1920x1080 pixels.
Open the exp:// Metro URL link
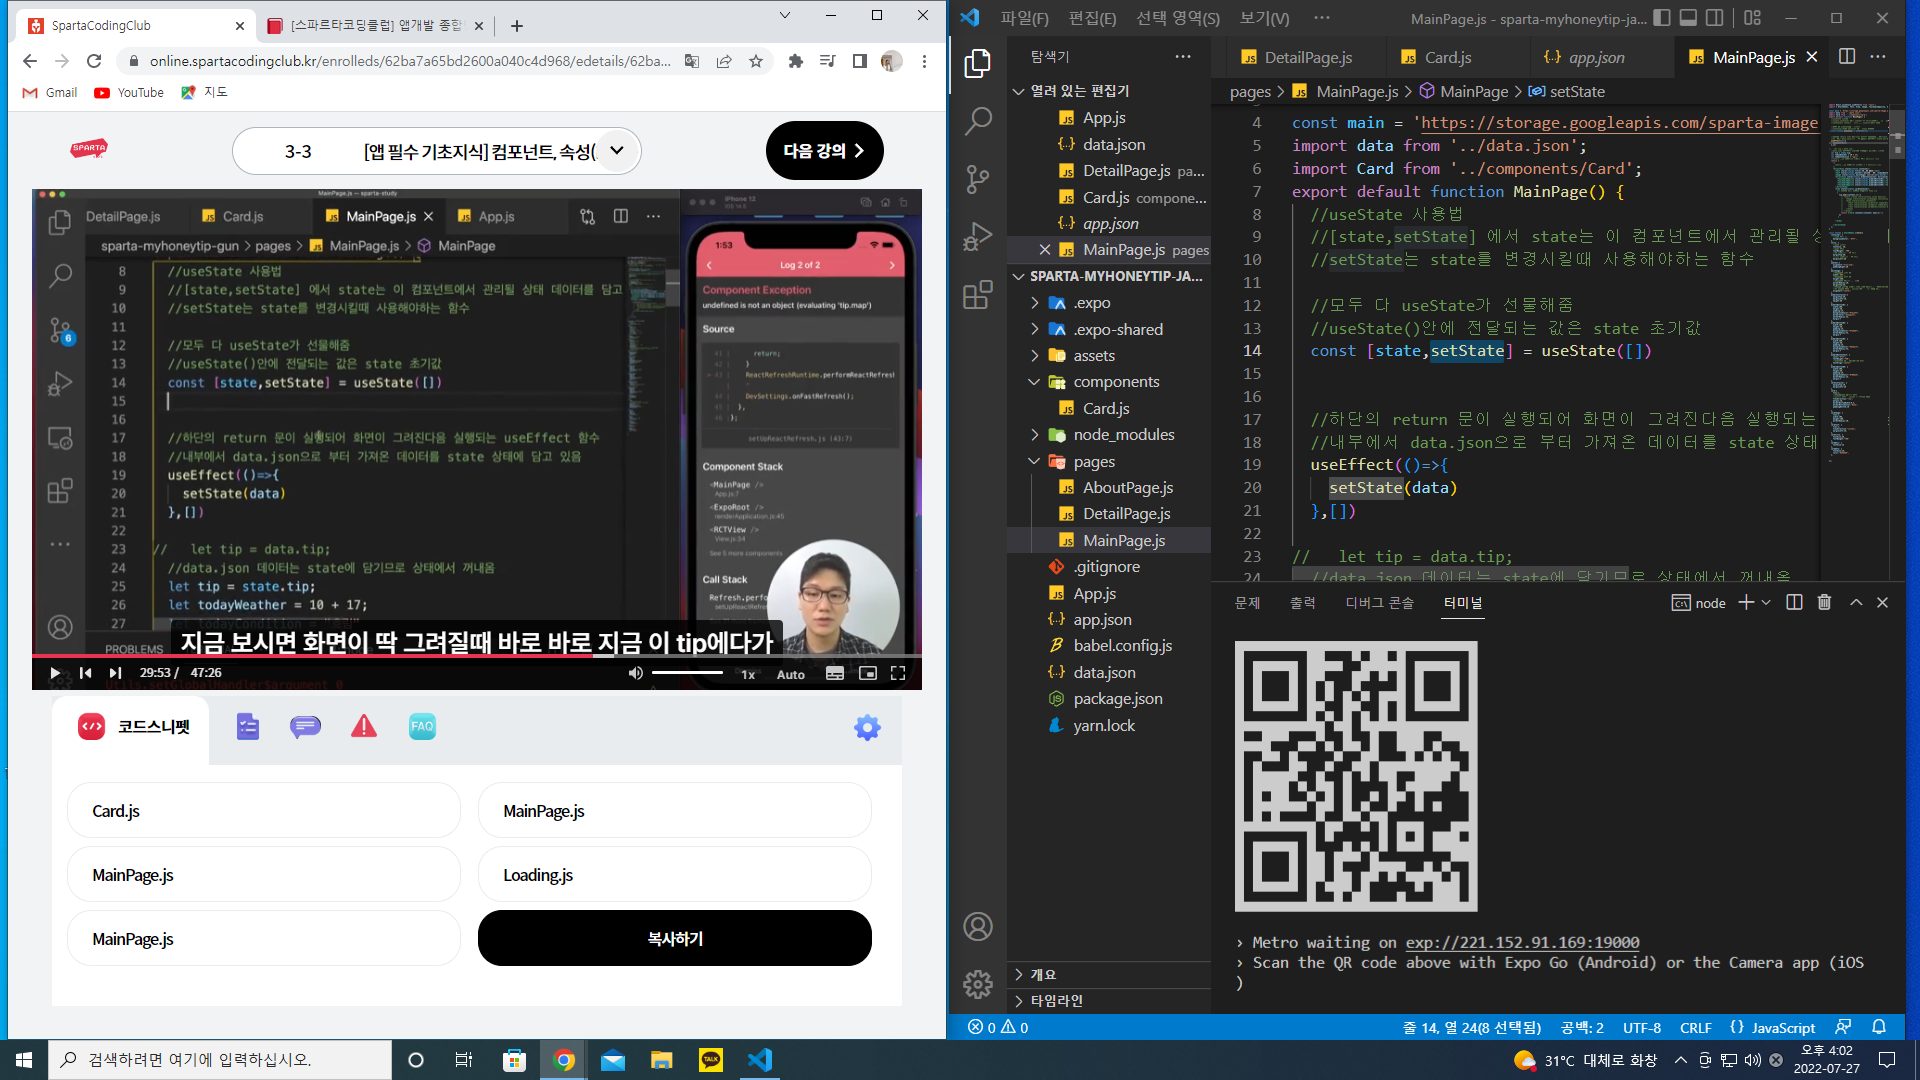pos(1522,942)
